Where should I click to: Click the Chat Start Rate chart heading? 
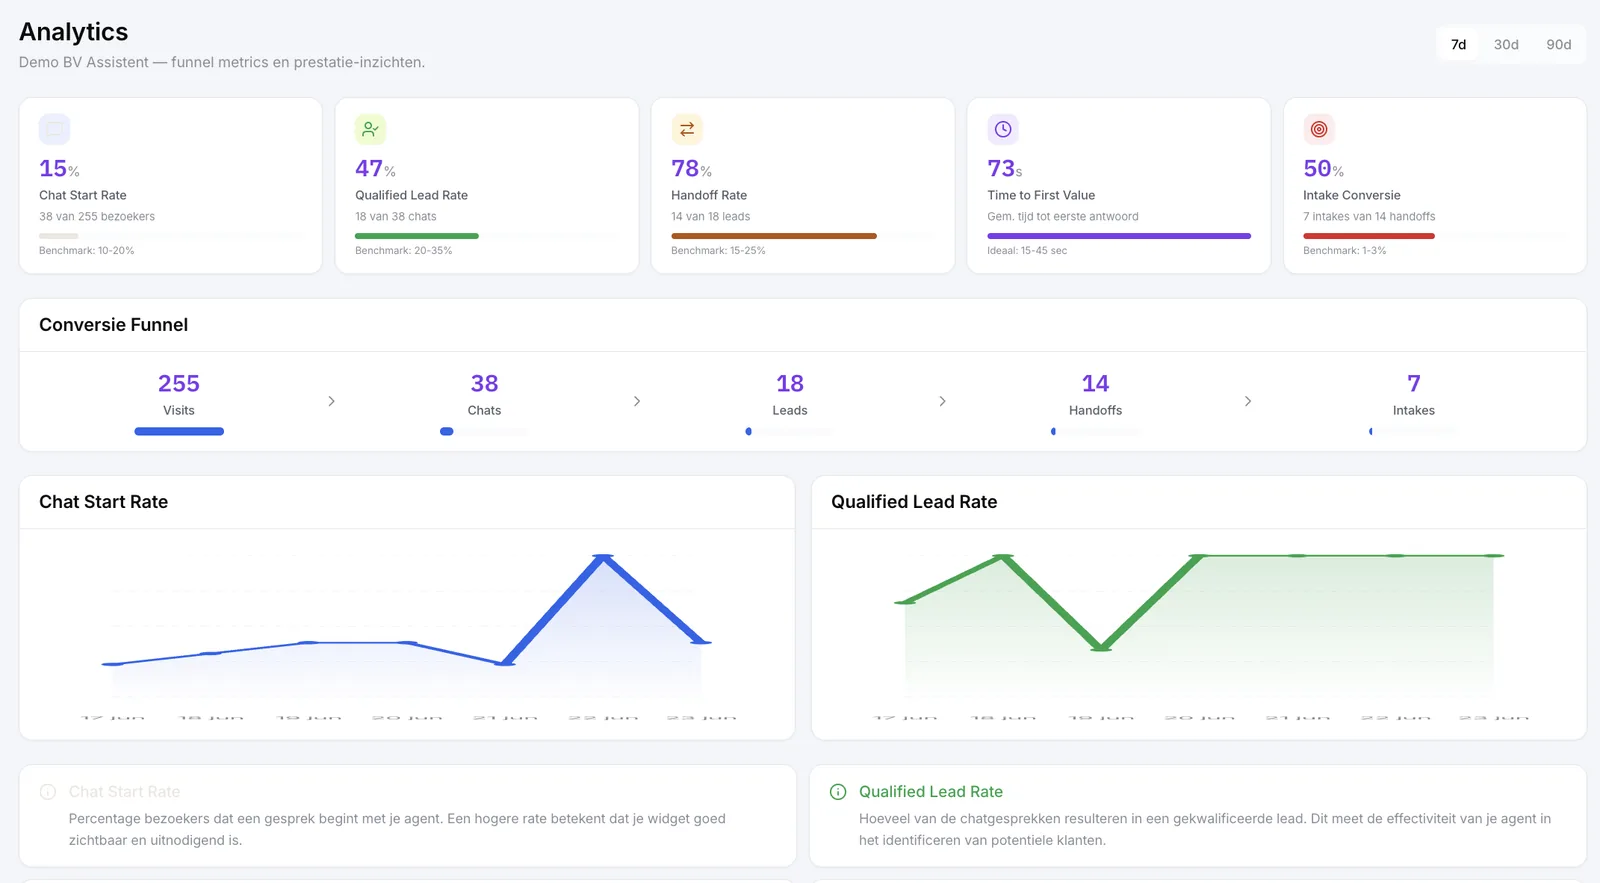(x=103, y=502)
